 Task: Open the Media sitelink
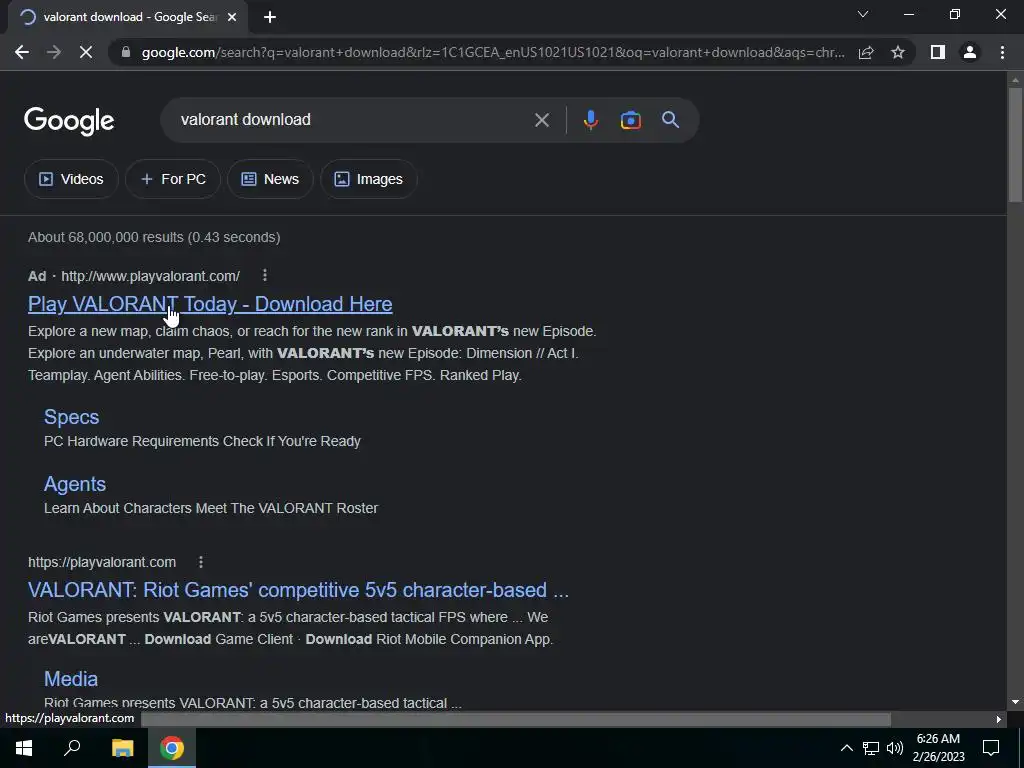point(71,679)
